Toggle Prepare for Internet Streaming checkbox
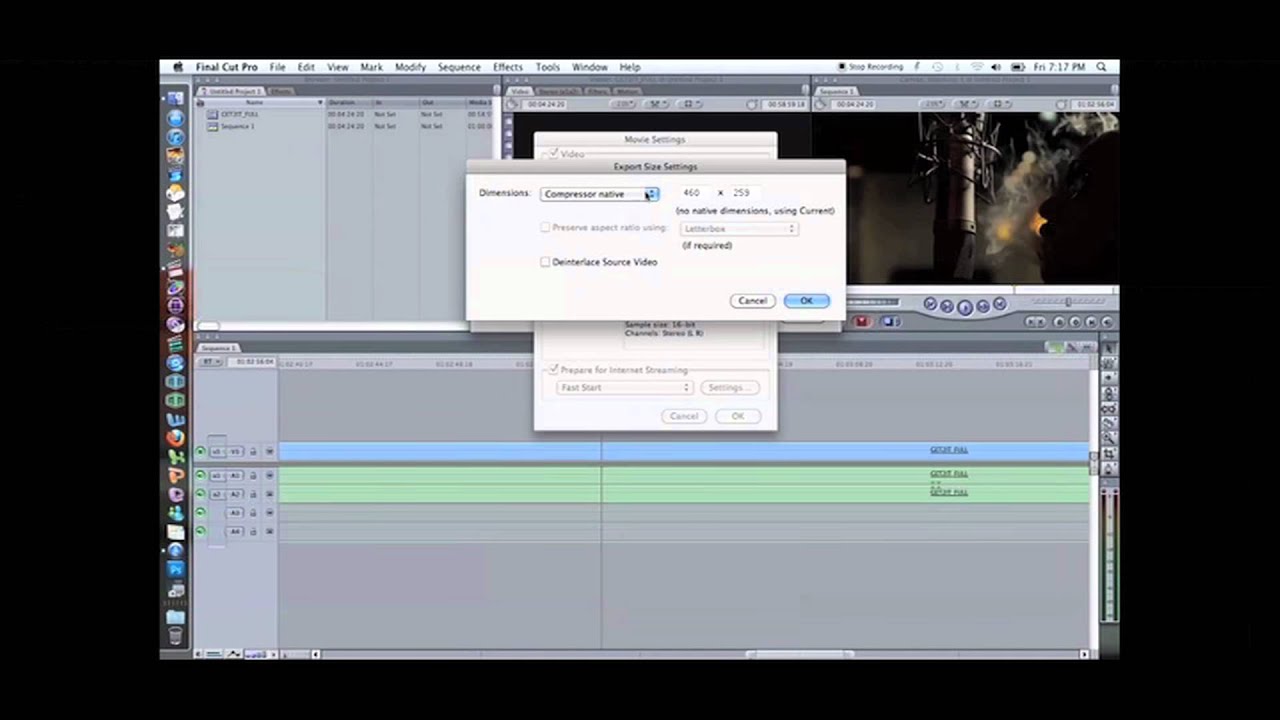This screenshot has height=720, width=1280. click(554, 370)
